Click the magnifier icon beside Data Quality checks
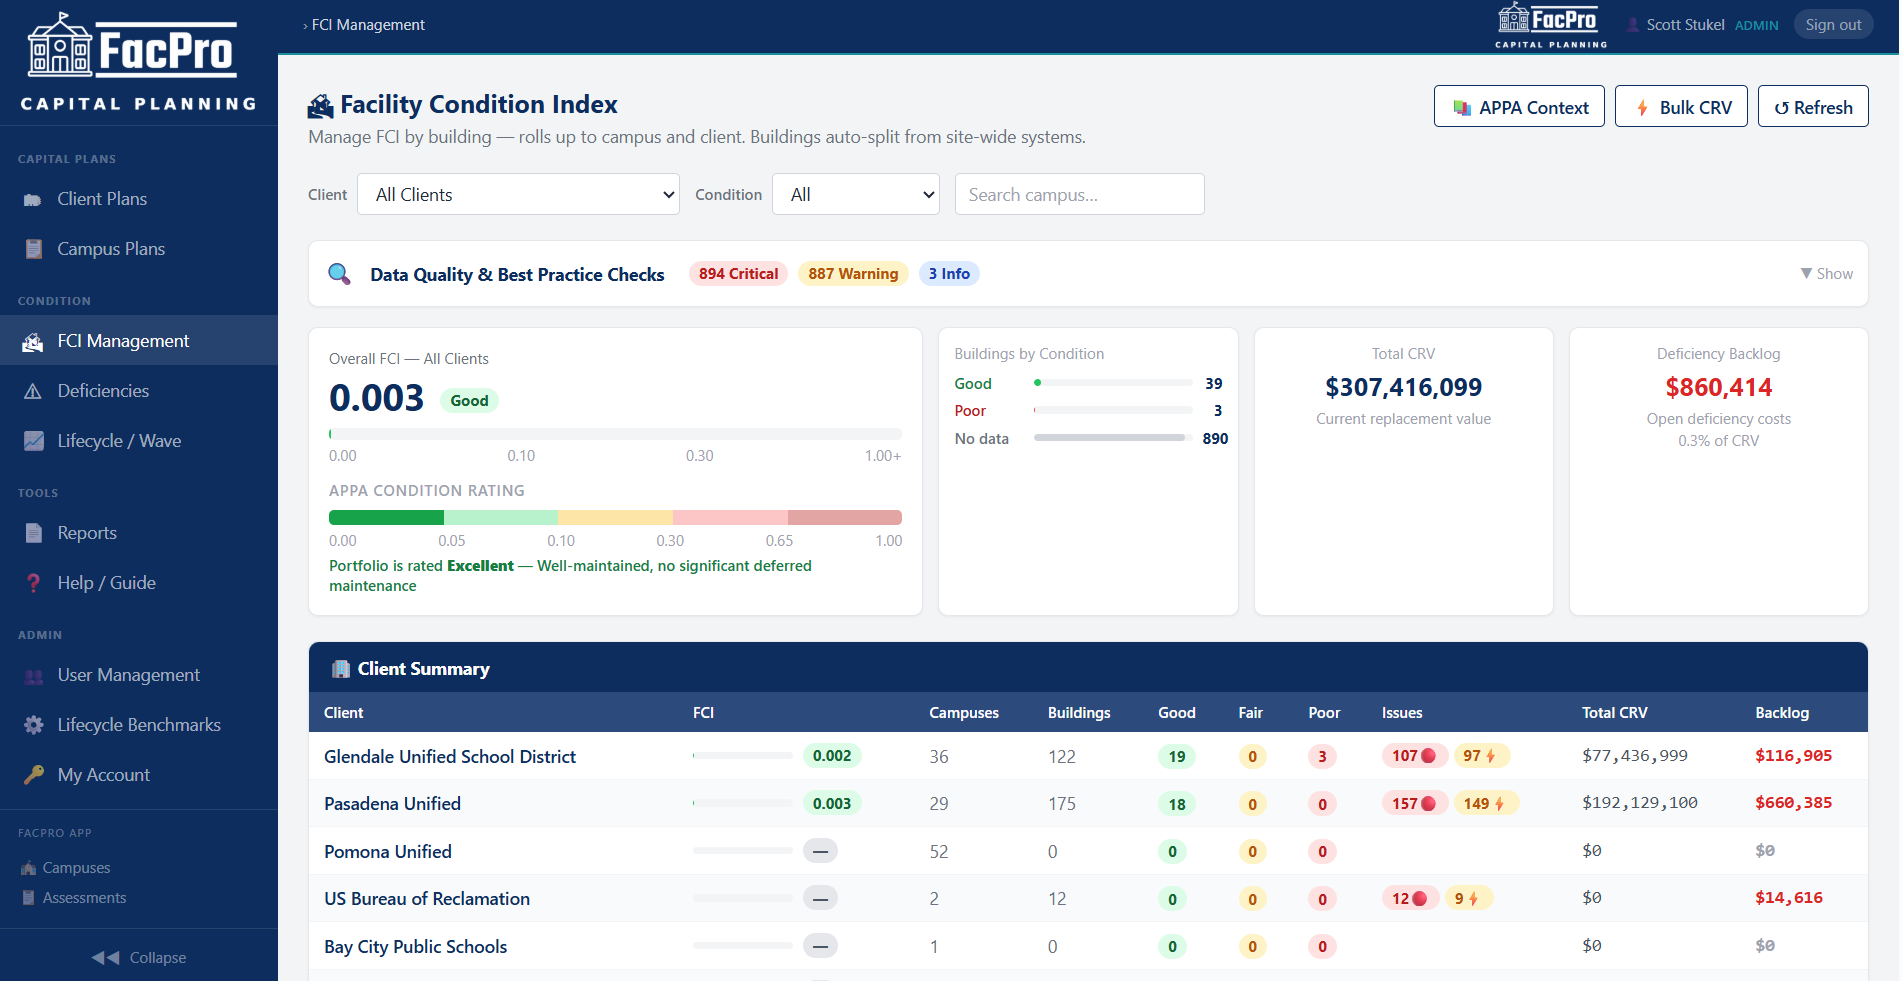This screenshot has width=1902, height=981. (x=340, y=274)
